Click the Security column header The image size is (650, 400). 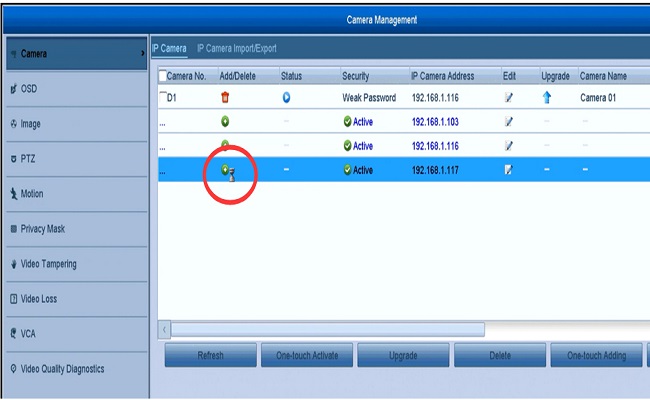pos(375,76)
